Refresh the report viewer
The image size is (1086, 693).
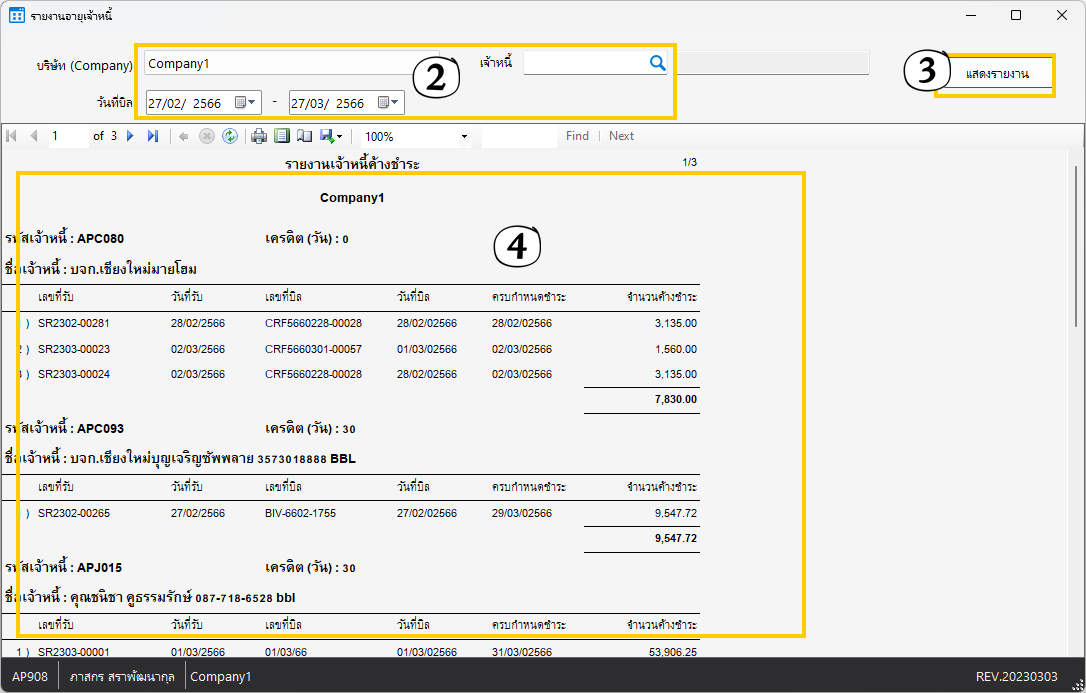coord(230,136)
